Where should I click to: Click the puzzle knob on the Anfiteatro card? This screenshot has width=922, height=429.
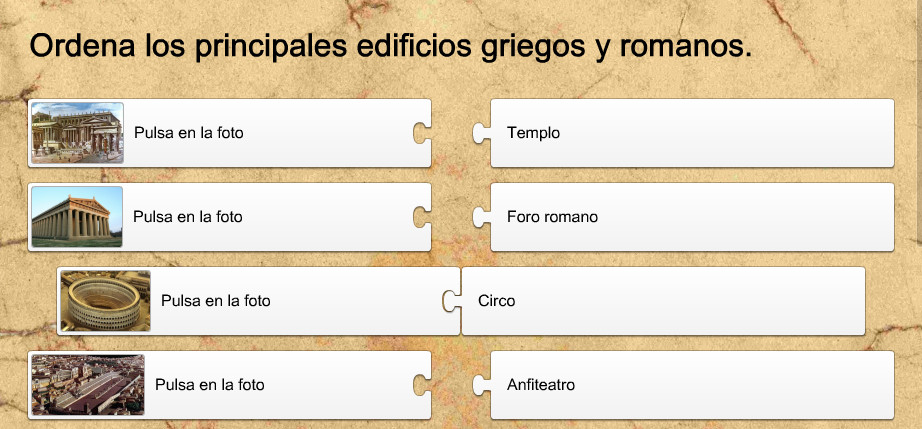[x=482, y=385]
